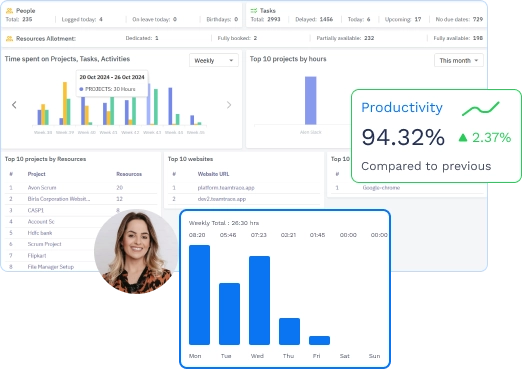Click the Fully booked resources count

pos(255,38)
